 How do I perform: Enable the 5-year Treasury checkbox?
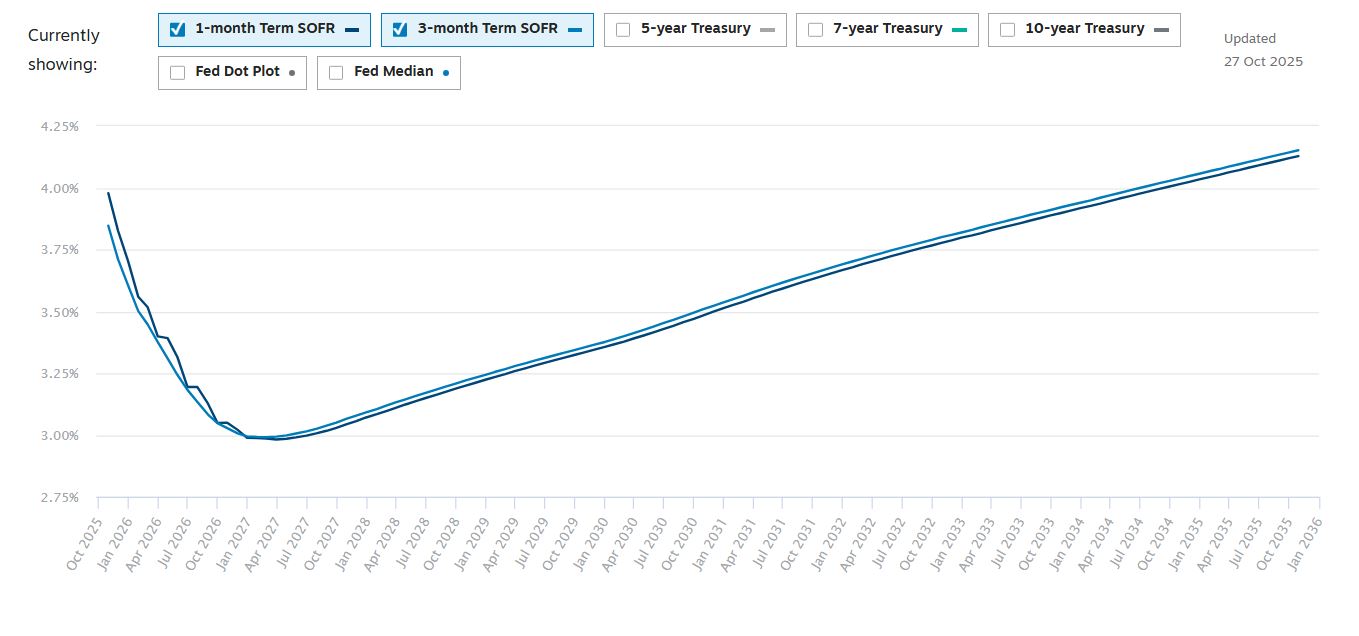pos(623,29)
